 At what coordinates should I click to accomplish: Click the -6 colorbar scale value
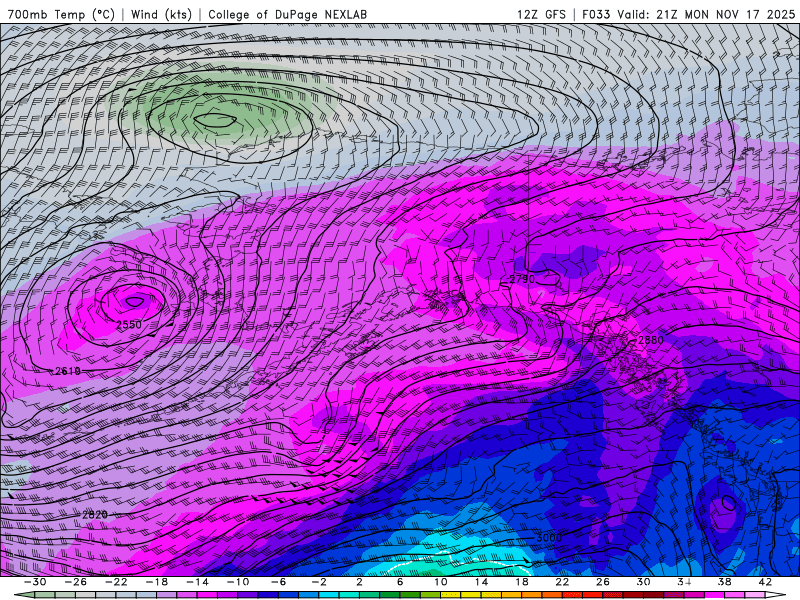point(278,582)
